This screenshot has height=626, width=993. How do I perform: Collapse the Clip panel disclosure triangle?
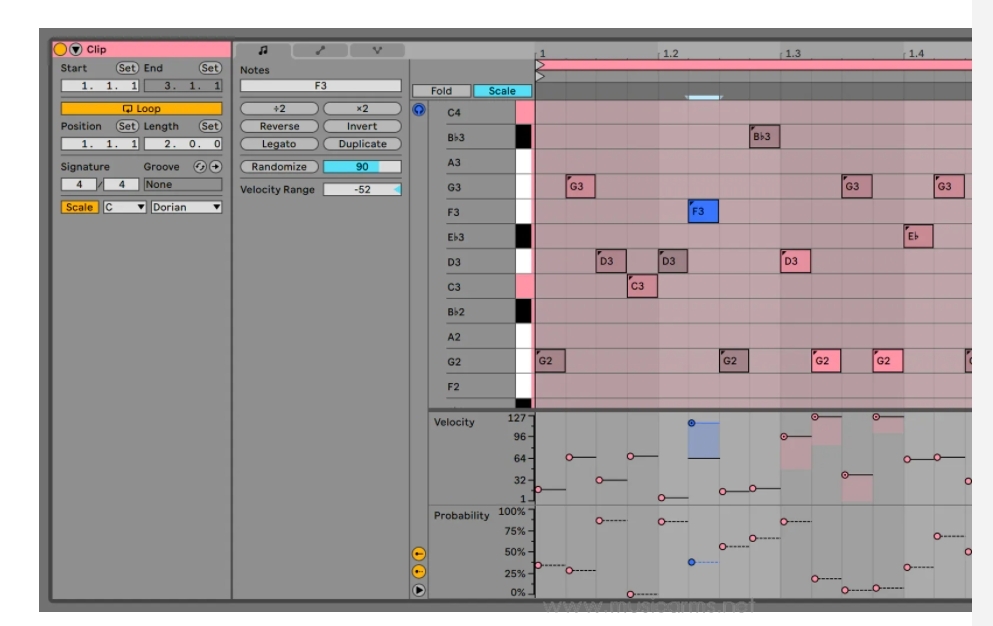[x=76, y=49]
